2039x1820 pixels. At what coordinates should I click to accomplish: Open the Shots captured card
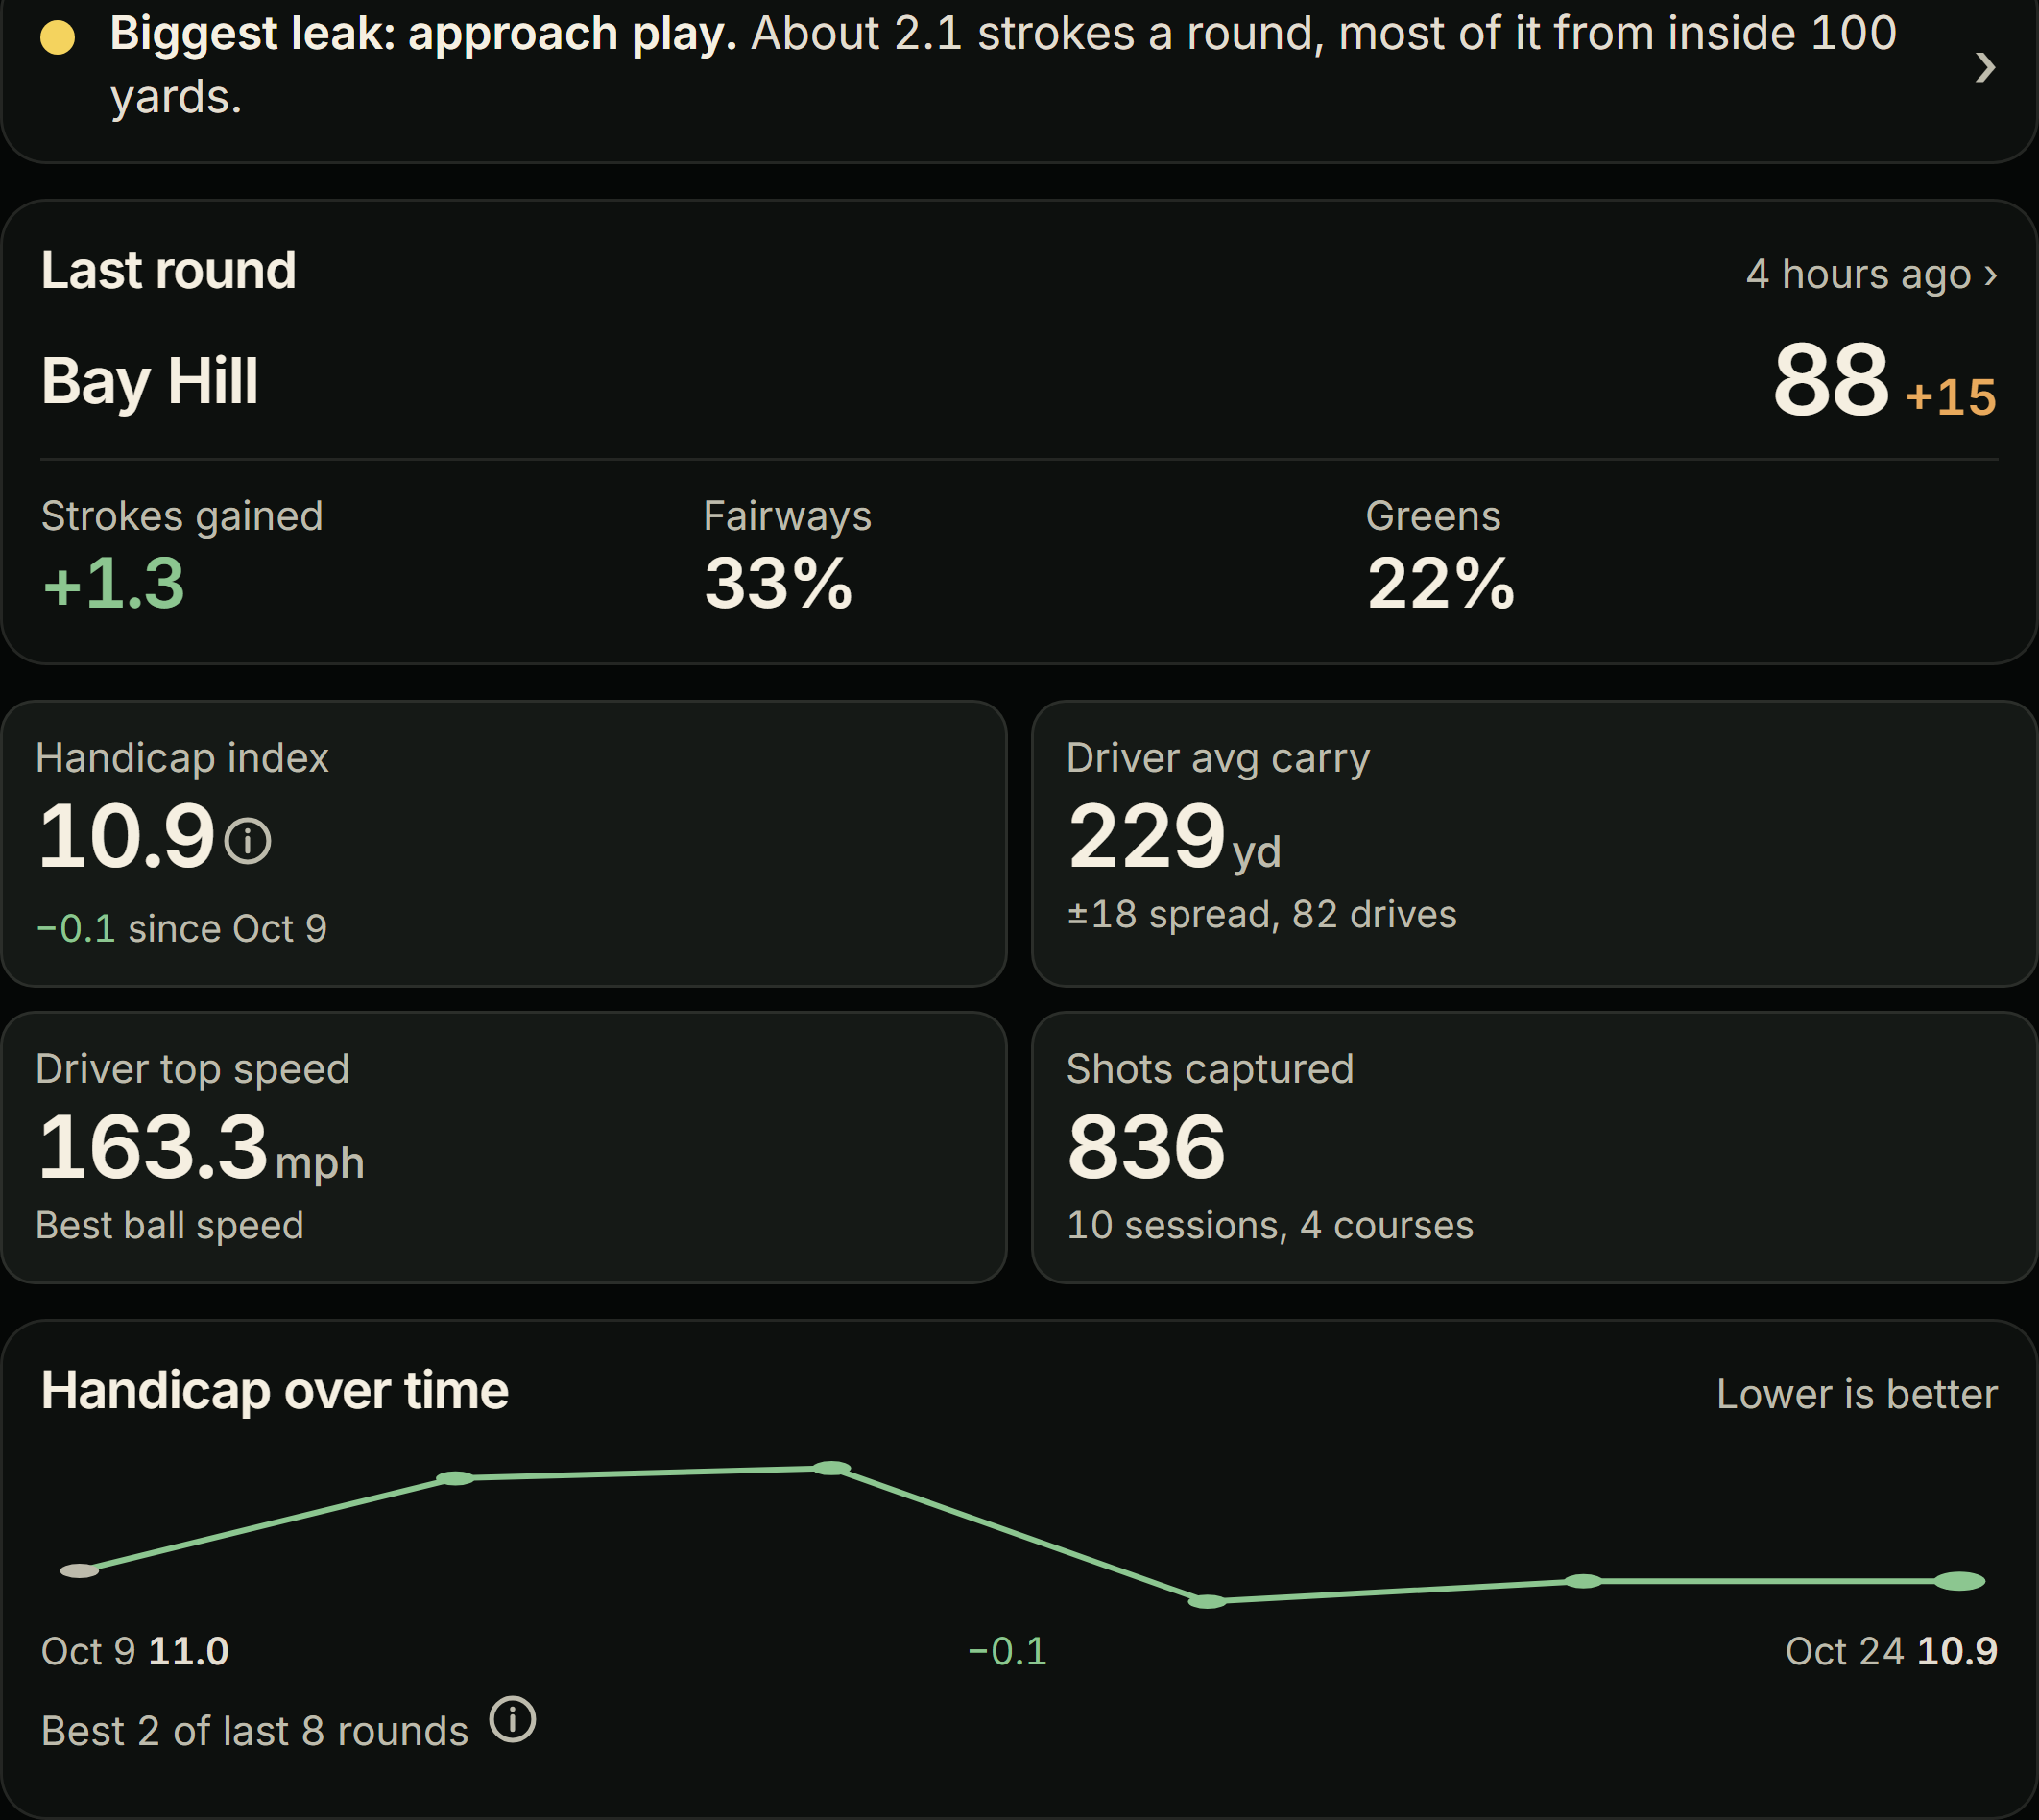pos(1535,1147)
